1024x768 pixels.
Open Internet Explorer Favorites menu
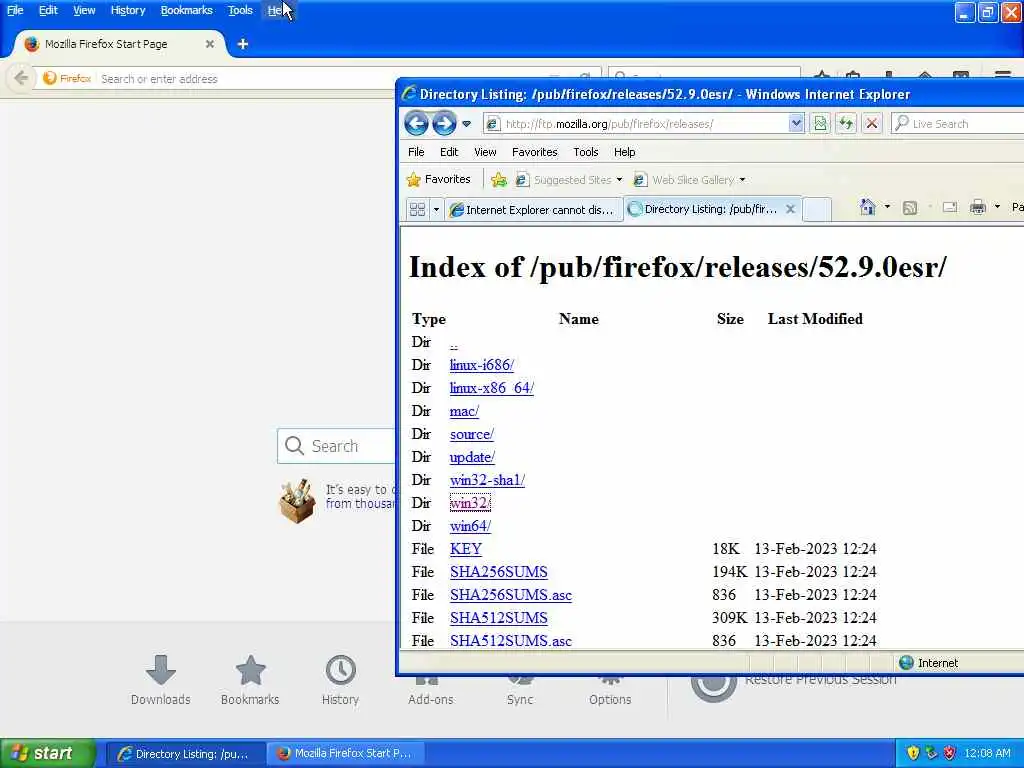click(x=534, y=152)
